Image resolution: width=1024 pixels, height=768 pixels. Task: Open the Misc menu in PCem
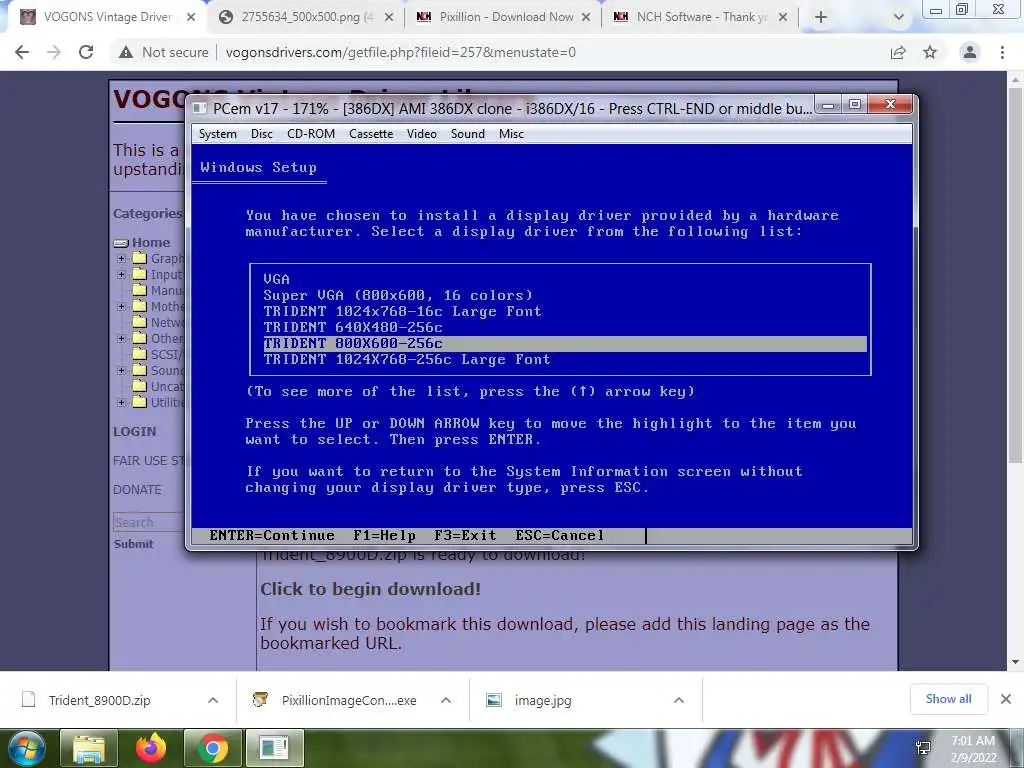[x=511, y=134]
